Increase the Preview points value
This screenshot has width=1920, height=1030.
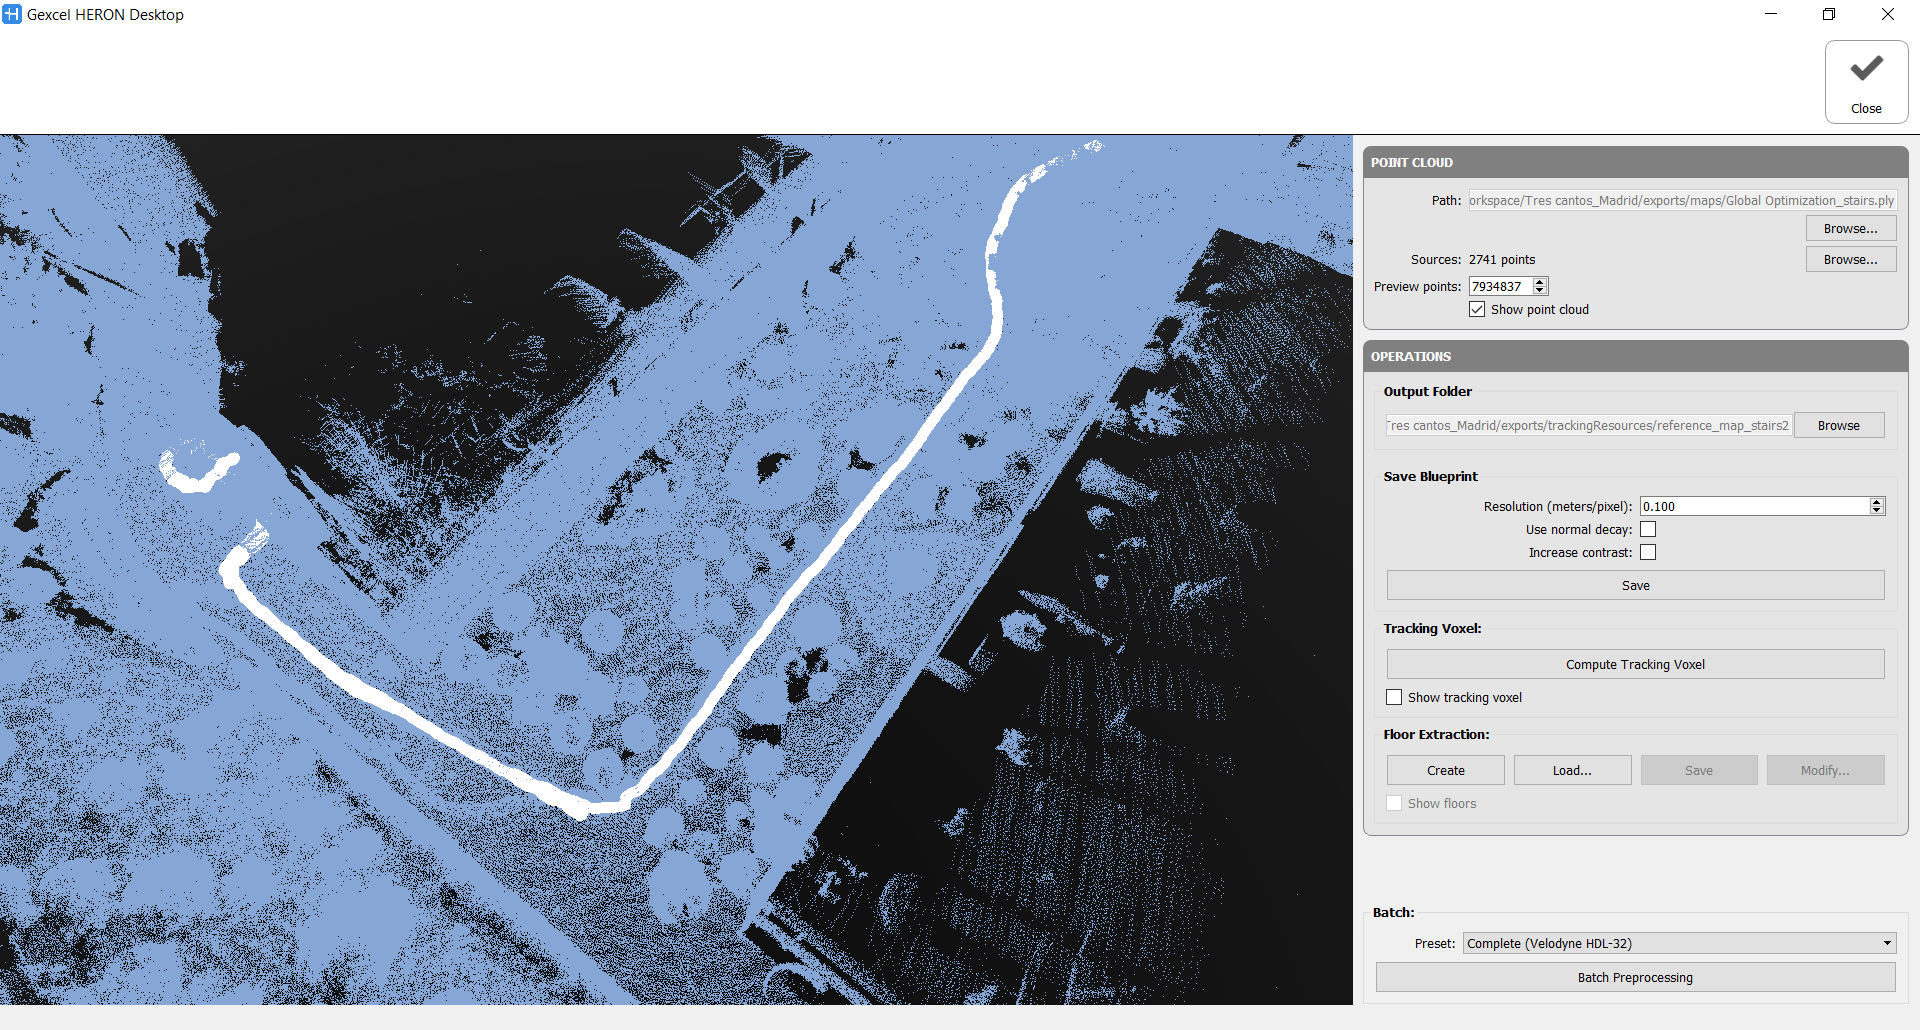click(x=1540, y=282)
